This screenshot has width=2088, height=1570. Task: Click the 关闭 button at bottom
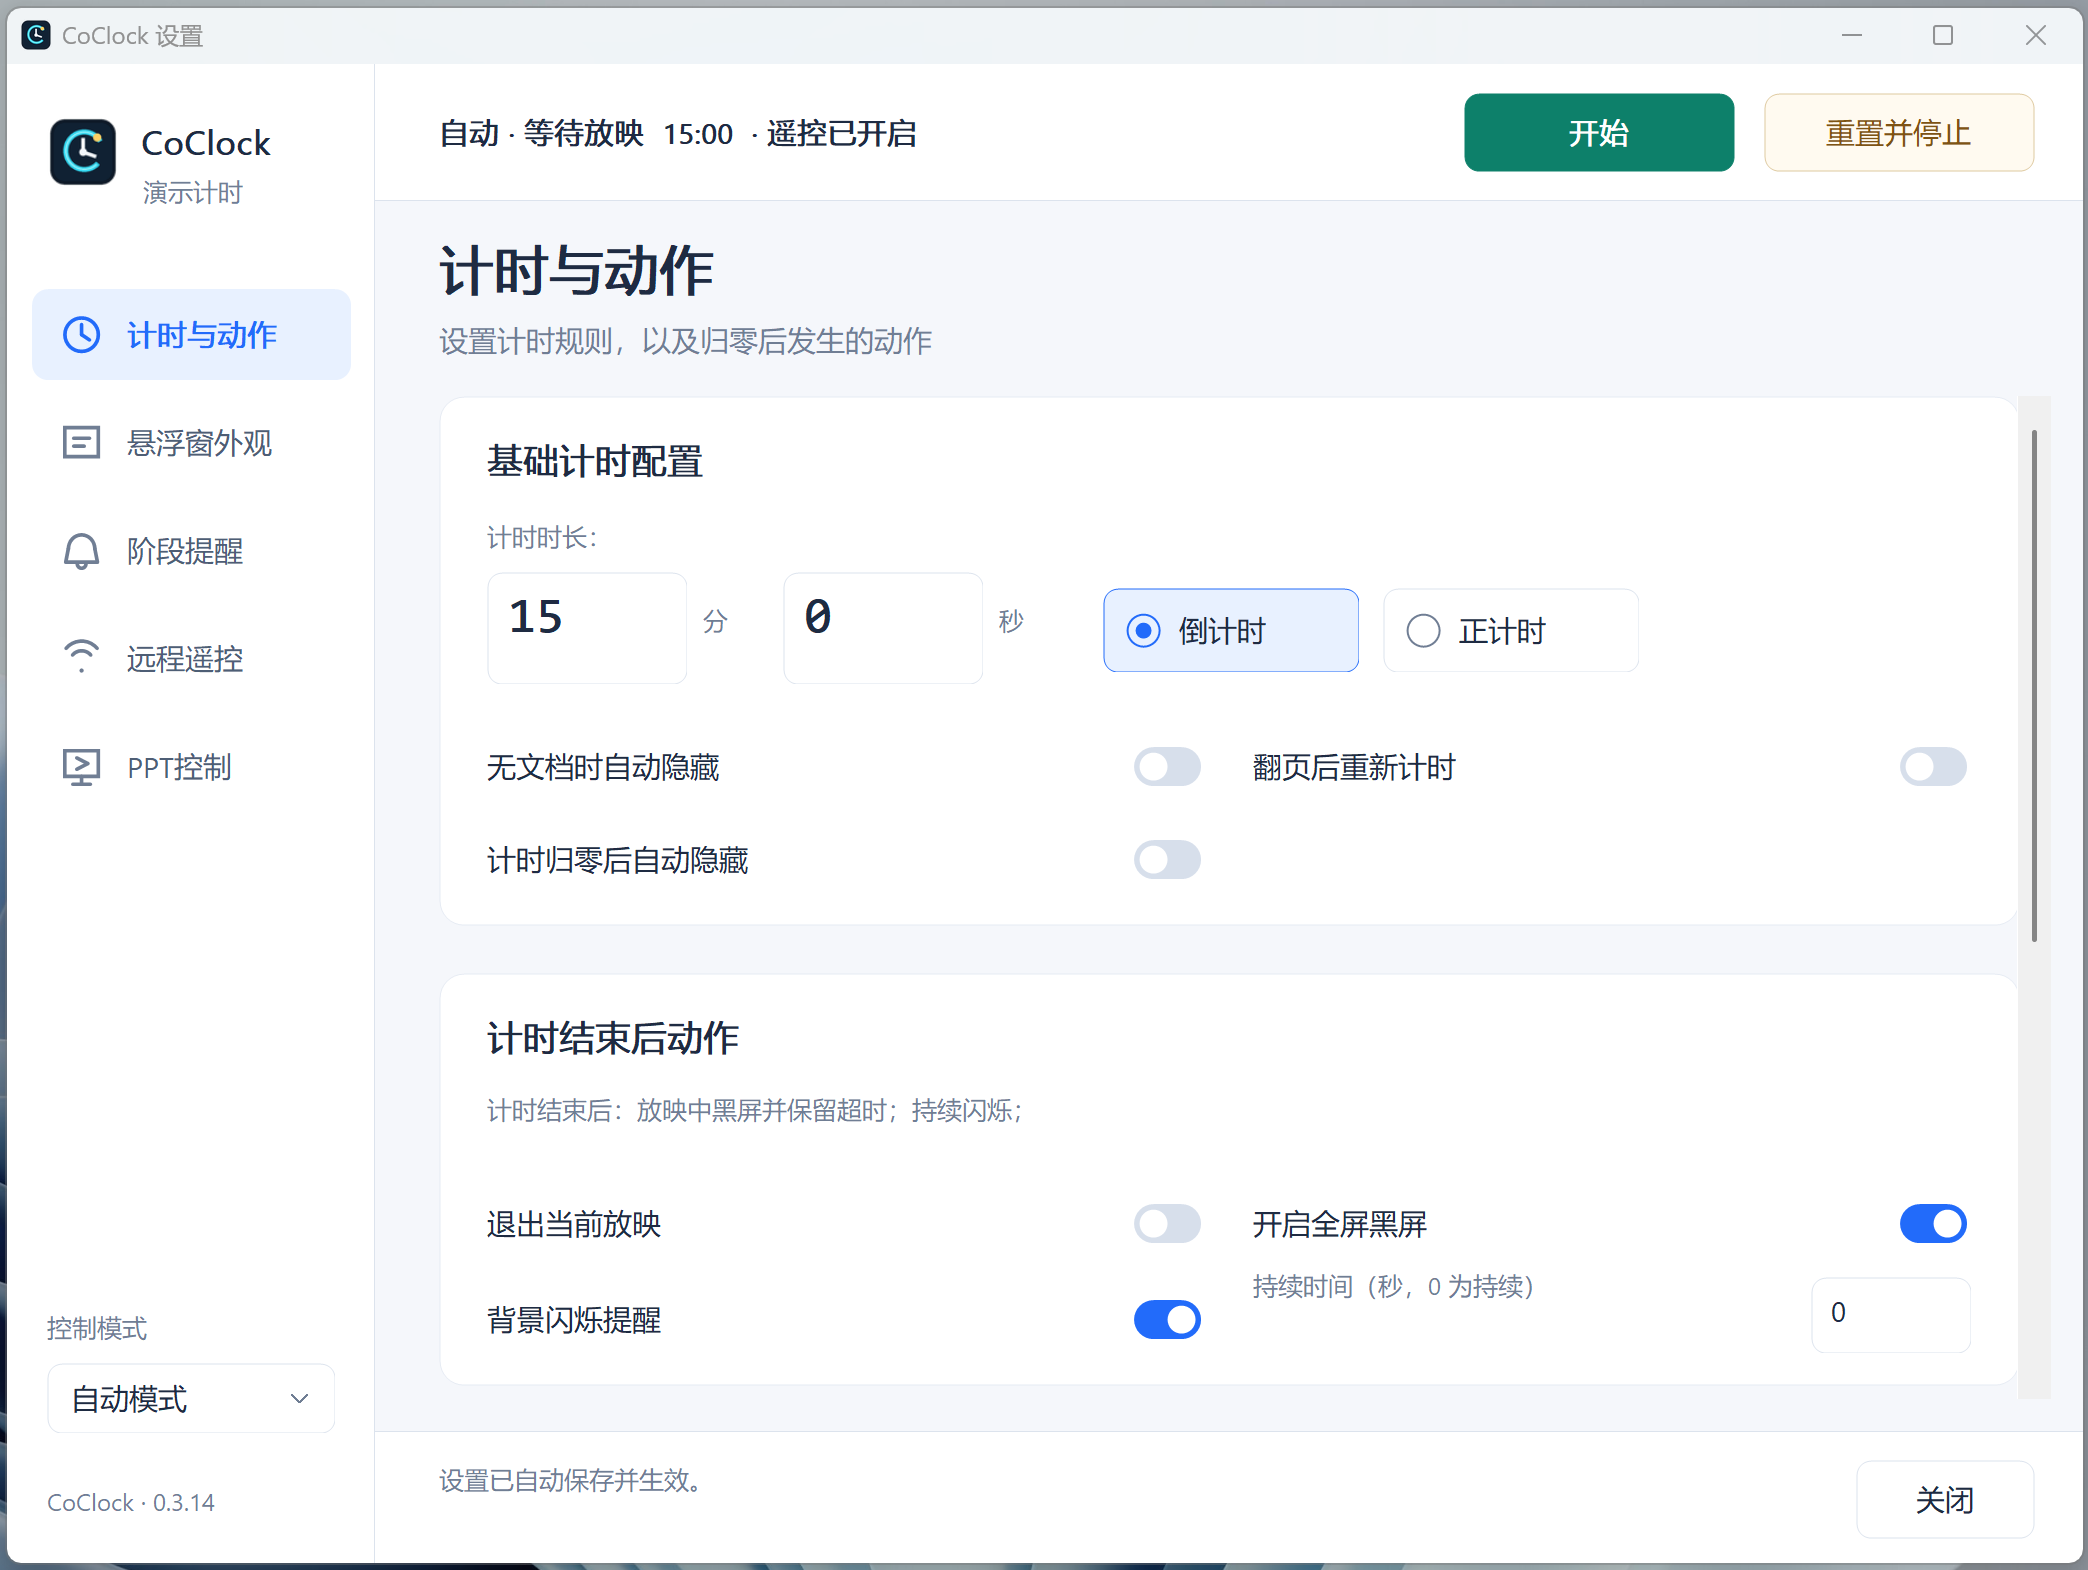1945,1499
